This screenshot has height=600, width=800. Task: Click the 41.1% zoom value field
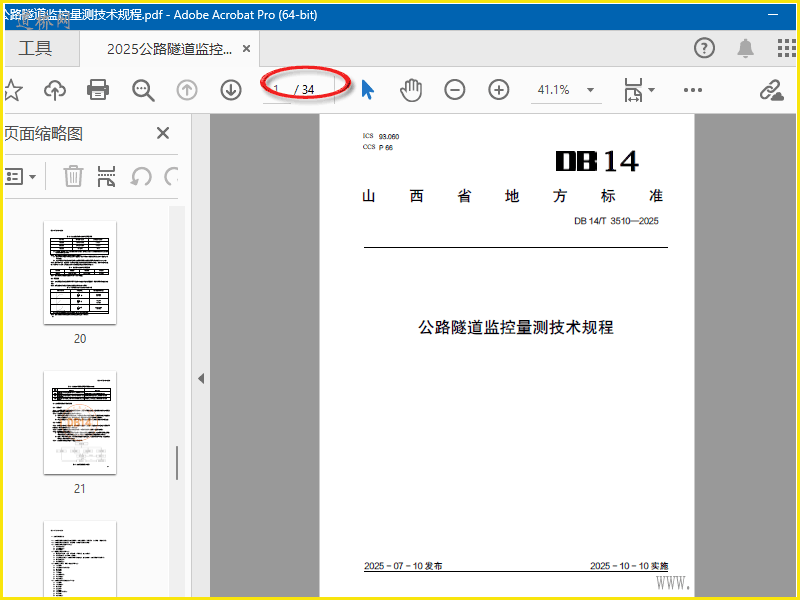pos(554,90)
